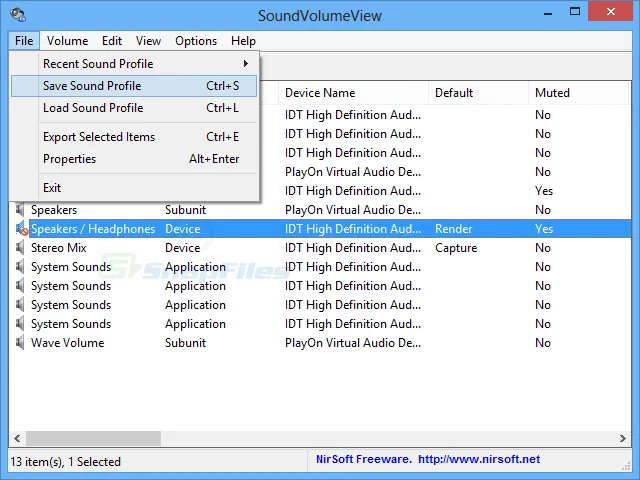This screenshot has height=480, width=640.
Task: Sort by the Muted column header
Action: click(579, 93)
